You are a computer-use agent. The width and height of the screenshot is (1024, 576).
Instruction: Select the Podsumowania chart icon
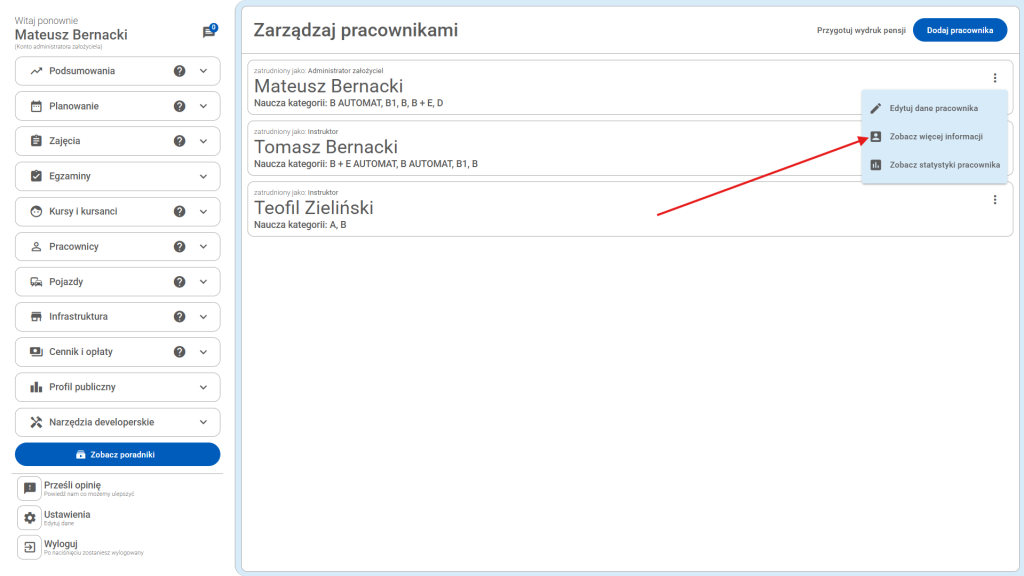34,70
